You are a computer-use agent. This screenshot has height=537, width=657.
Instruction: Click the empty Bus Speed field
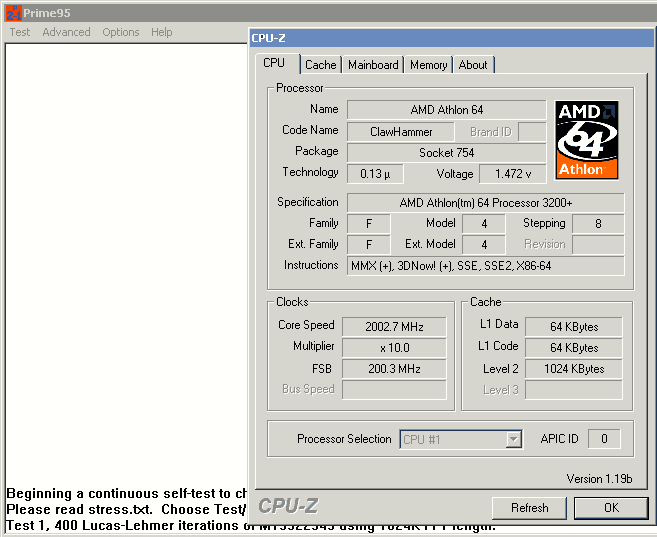(x=394, y=390)
